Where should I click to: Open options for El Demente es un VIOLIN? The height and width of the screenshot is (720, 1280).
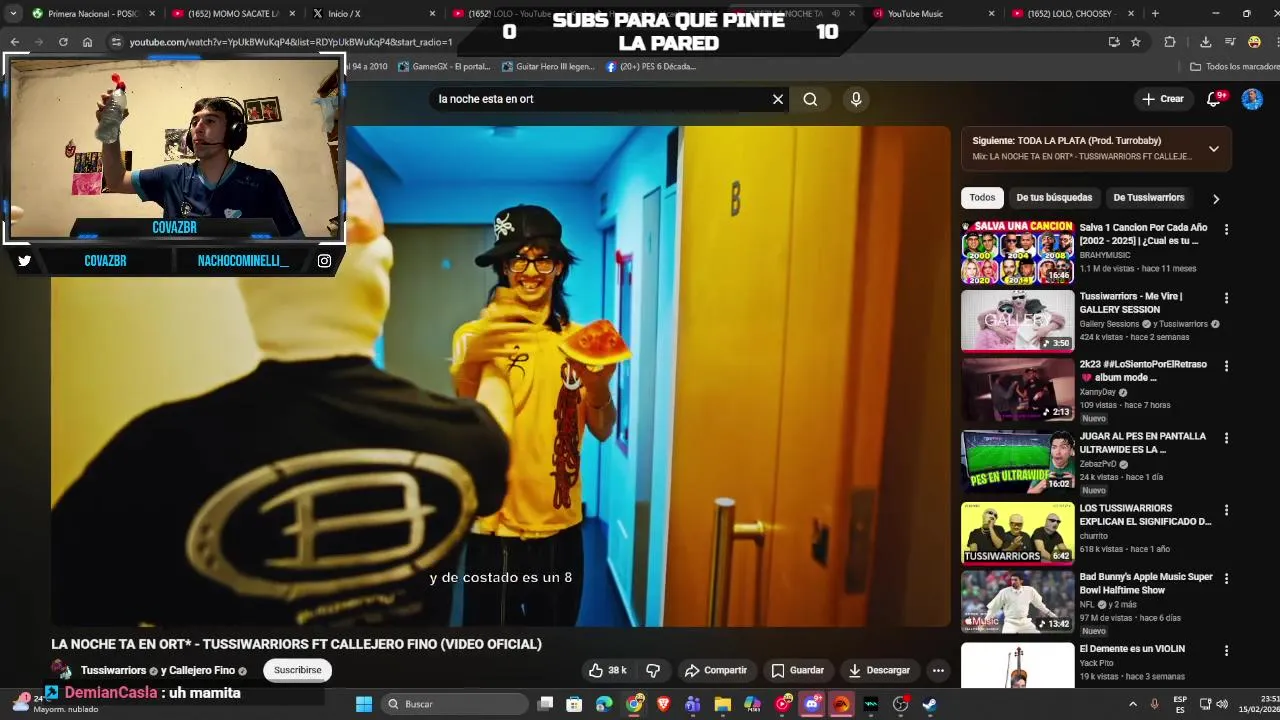pos(1226,650)
